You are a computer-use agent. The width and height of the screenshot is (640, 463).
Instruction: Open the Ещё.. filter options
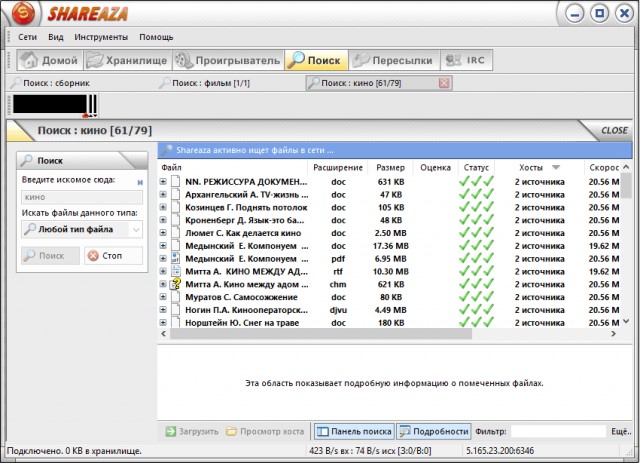621,432
